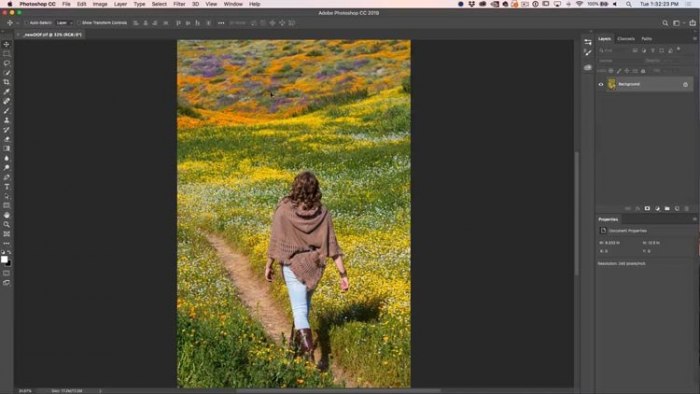This screenshot has height=394, width=700.
Task: Select the Pen tool
Action: tap(6, 177)
